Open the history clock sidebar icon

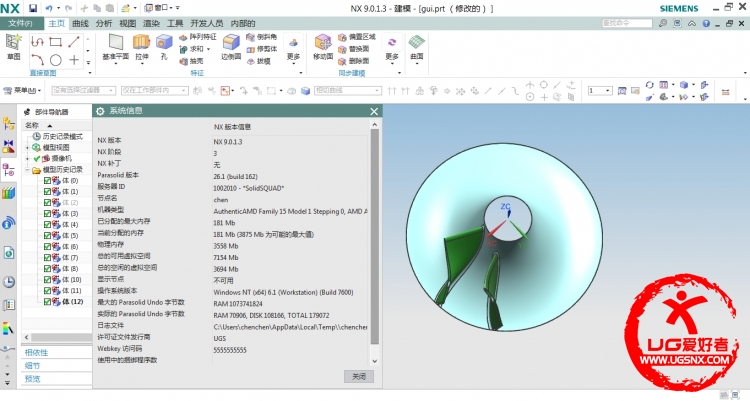coord(9,281)
